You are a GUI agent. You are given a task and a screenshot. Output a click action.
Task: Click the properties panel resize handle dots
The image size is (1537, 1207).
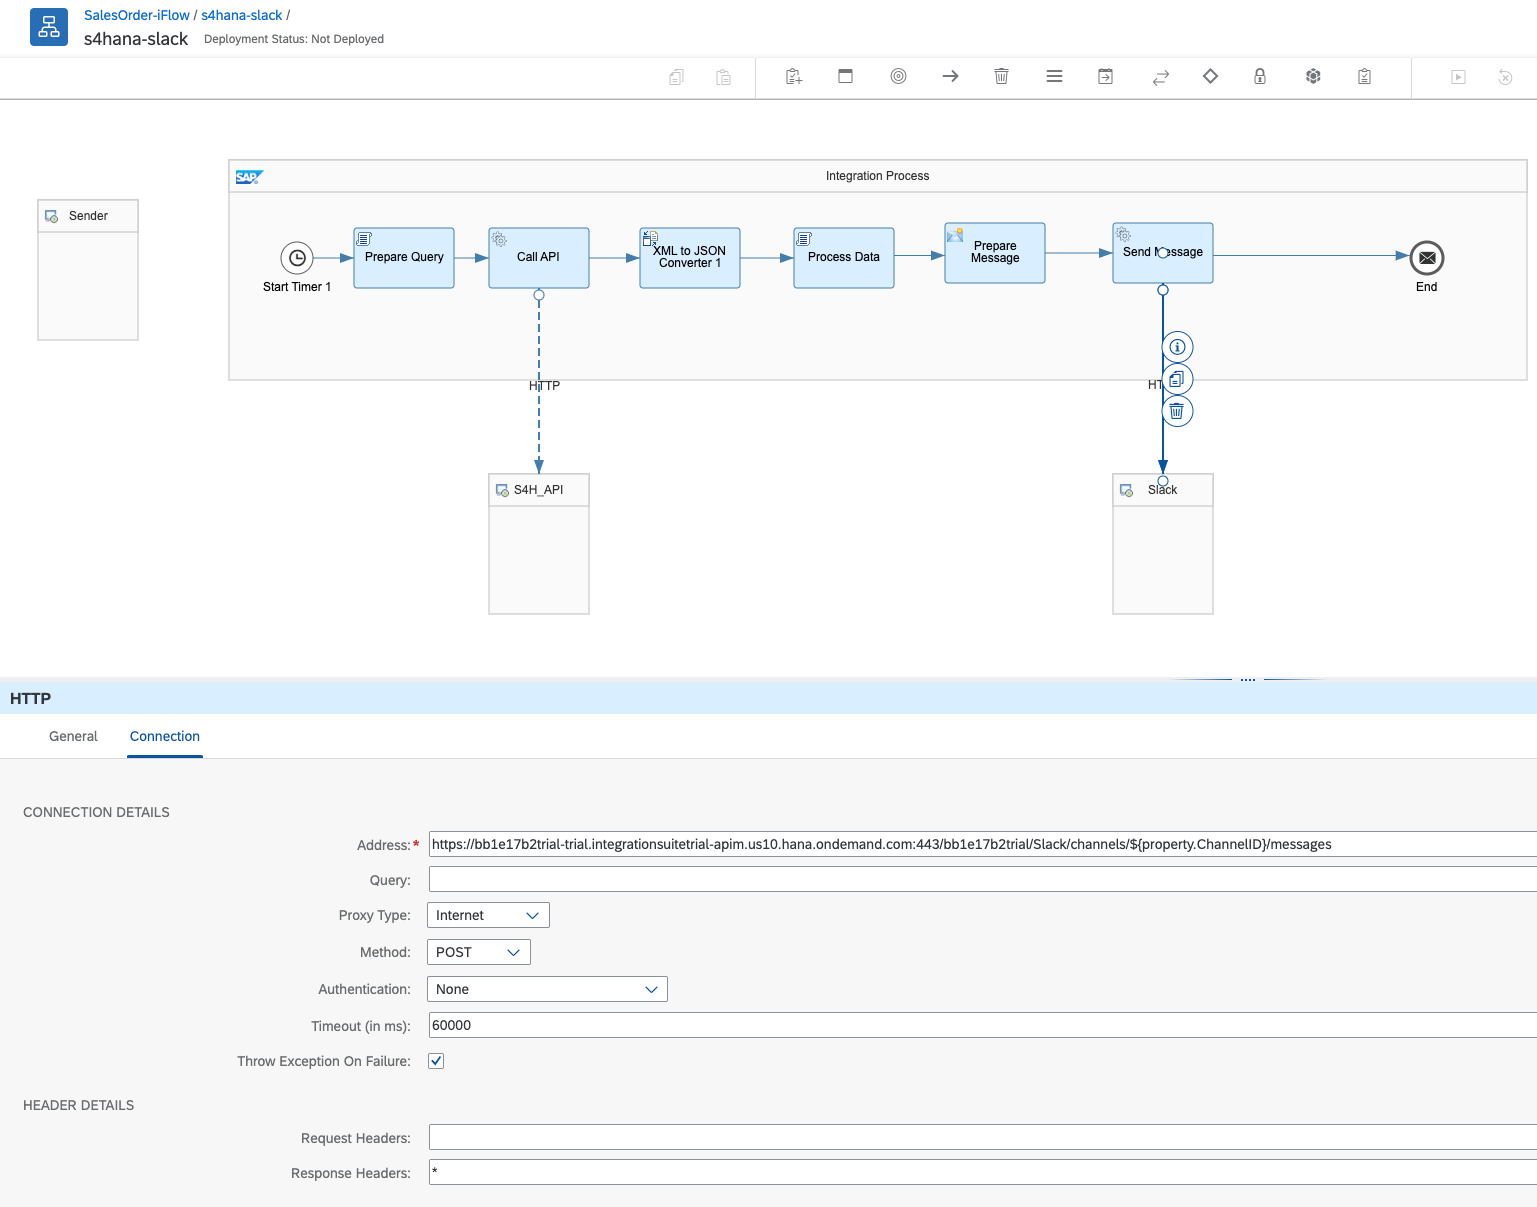click(1248, 680)
